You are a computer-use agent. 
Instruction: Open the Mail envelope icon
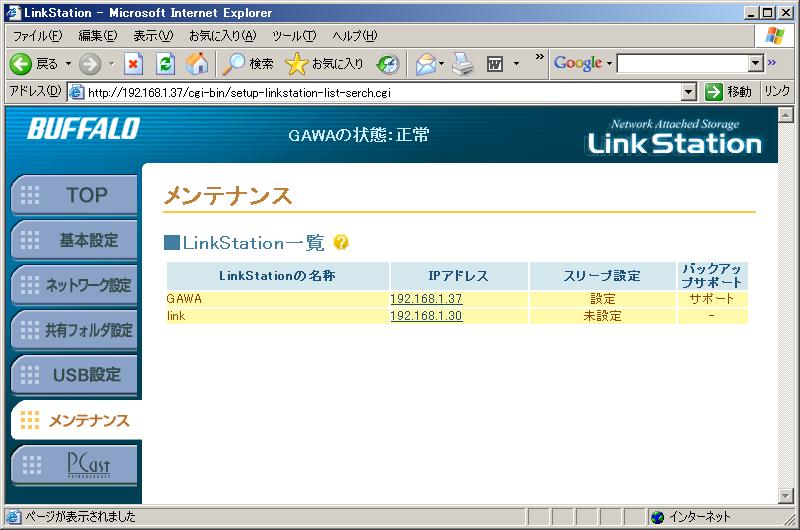tap(425, 64)
